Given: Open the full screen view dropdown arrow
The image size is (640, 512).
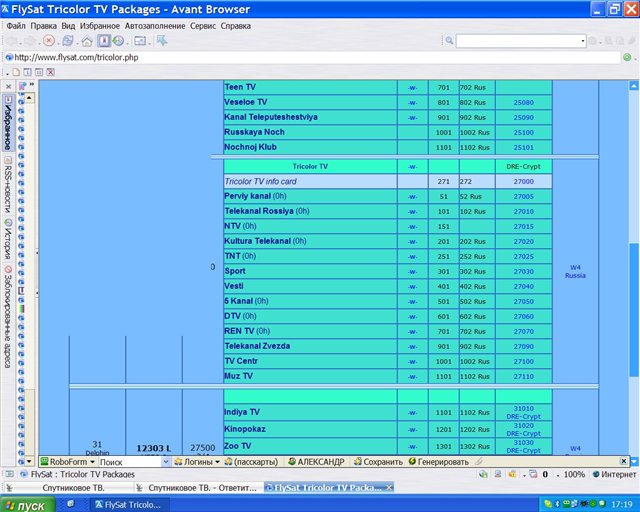Looking at the screenshot, I should pyautogui.click(x=149, y=42).
